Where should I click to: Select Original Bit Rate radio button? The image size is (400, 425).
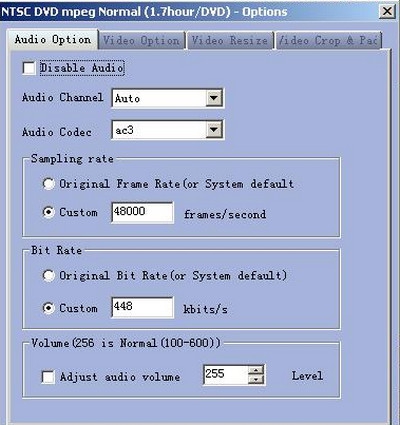[48, 275]
